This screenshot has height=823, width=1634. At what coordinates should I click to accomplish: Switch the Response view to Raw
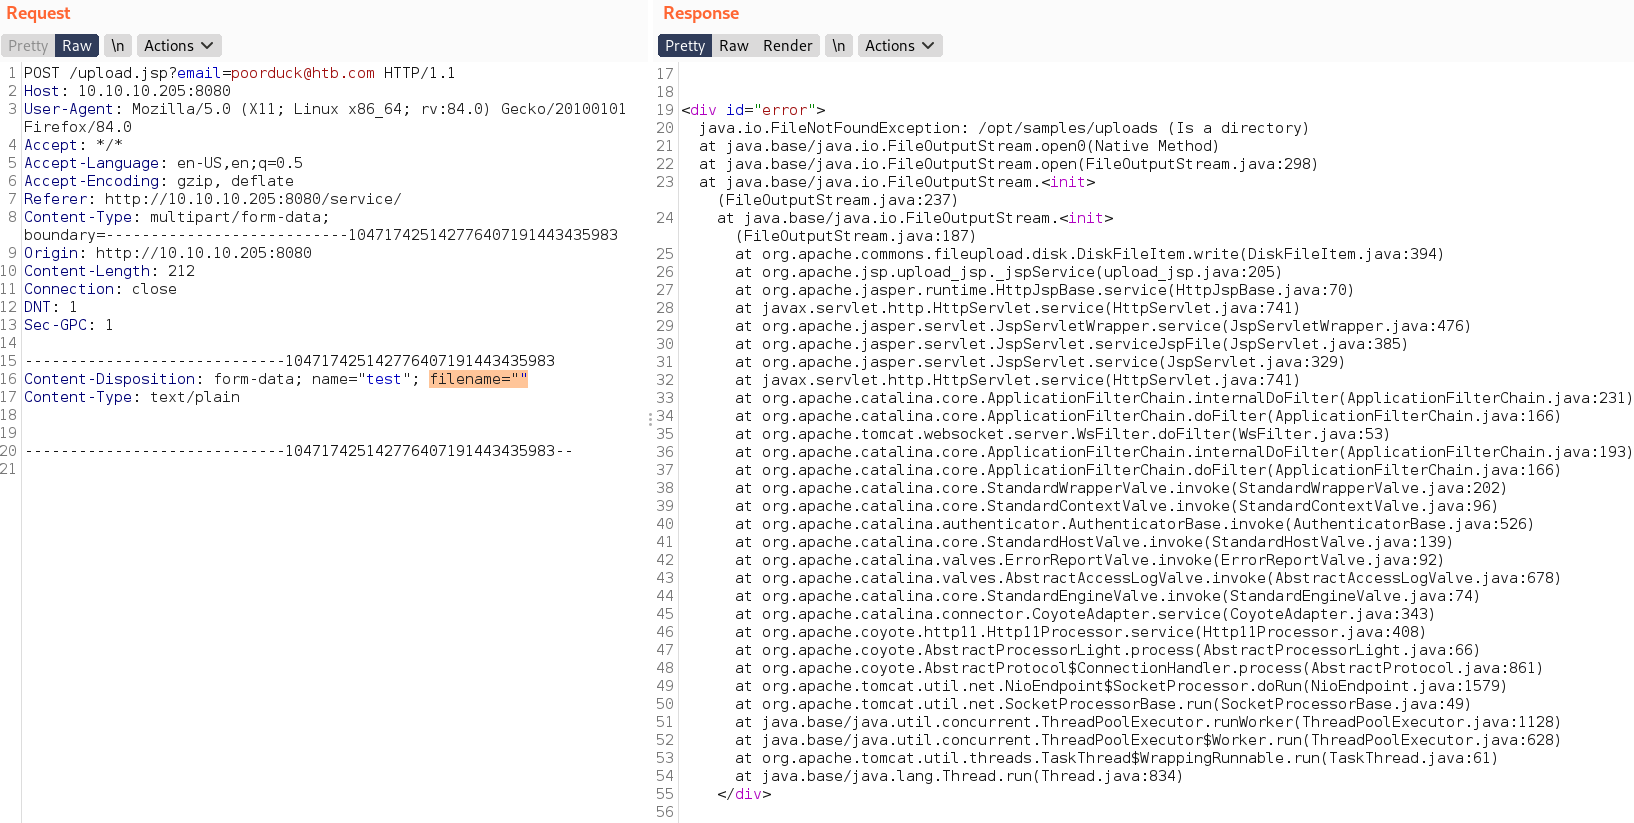[733, 46]
